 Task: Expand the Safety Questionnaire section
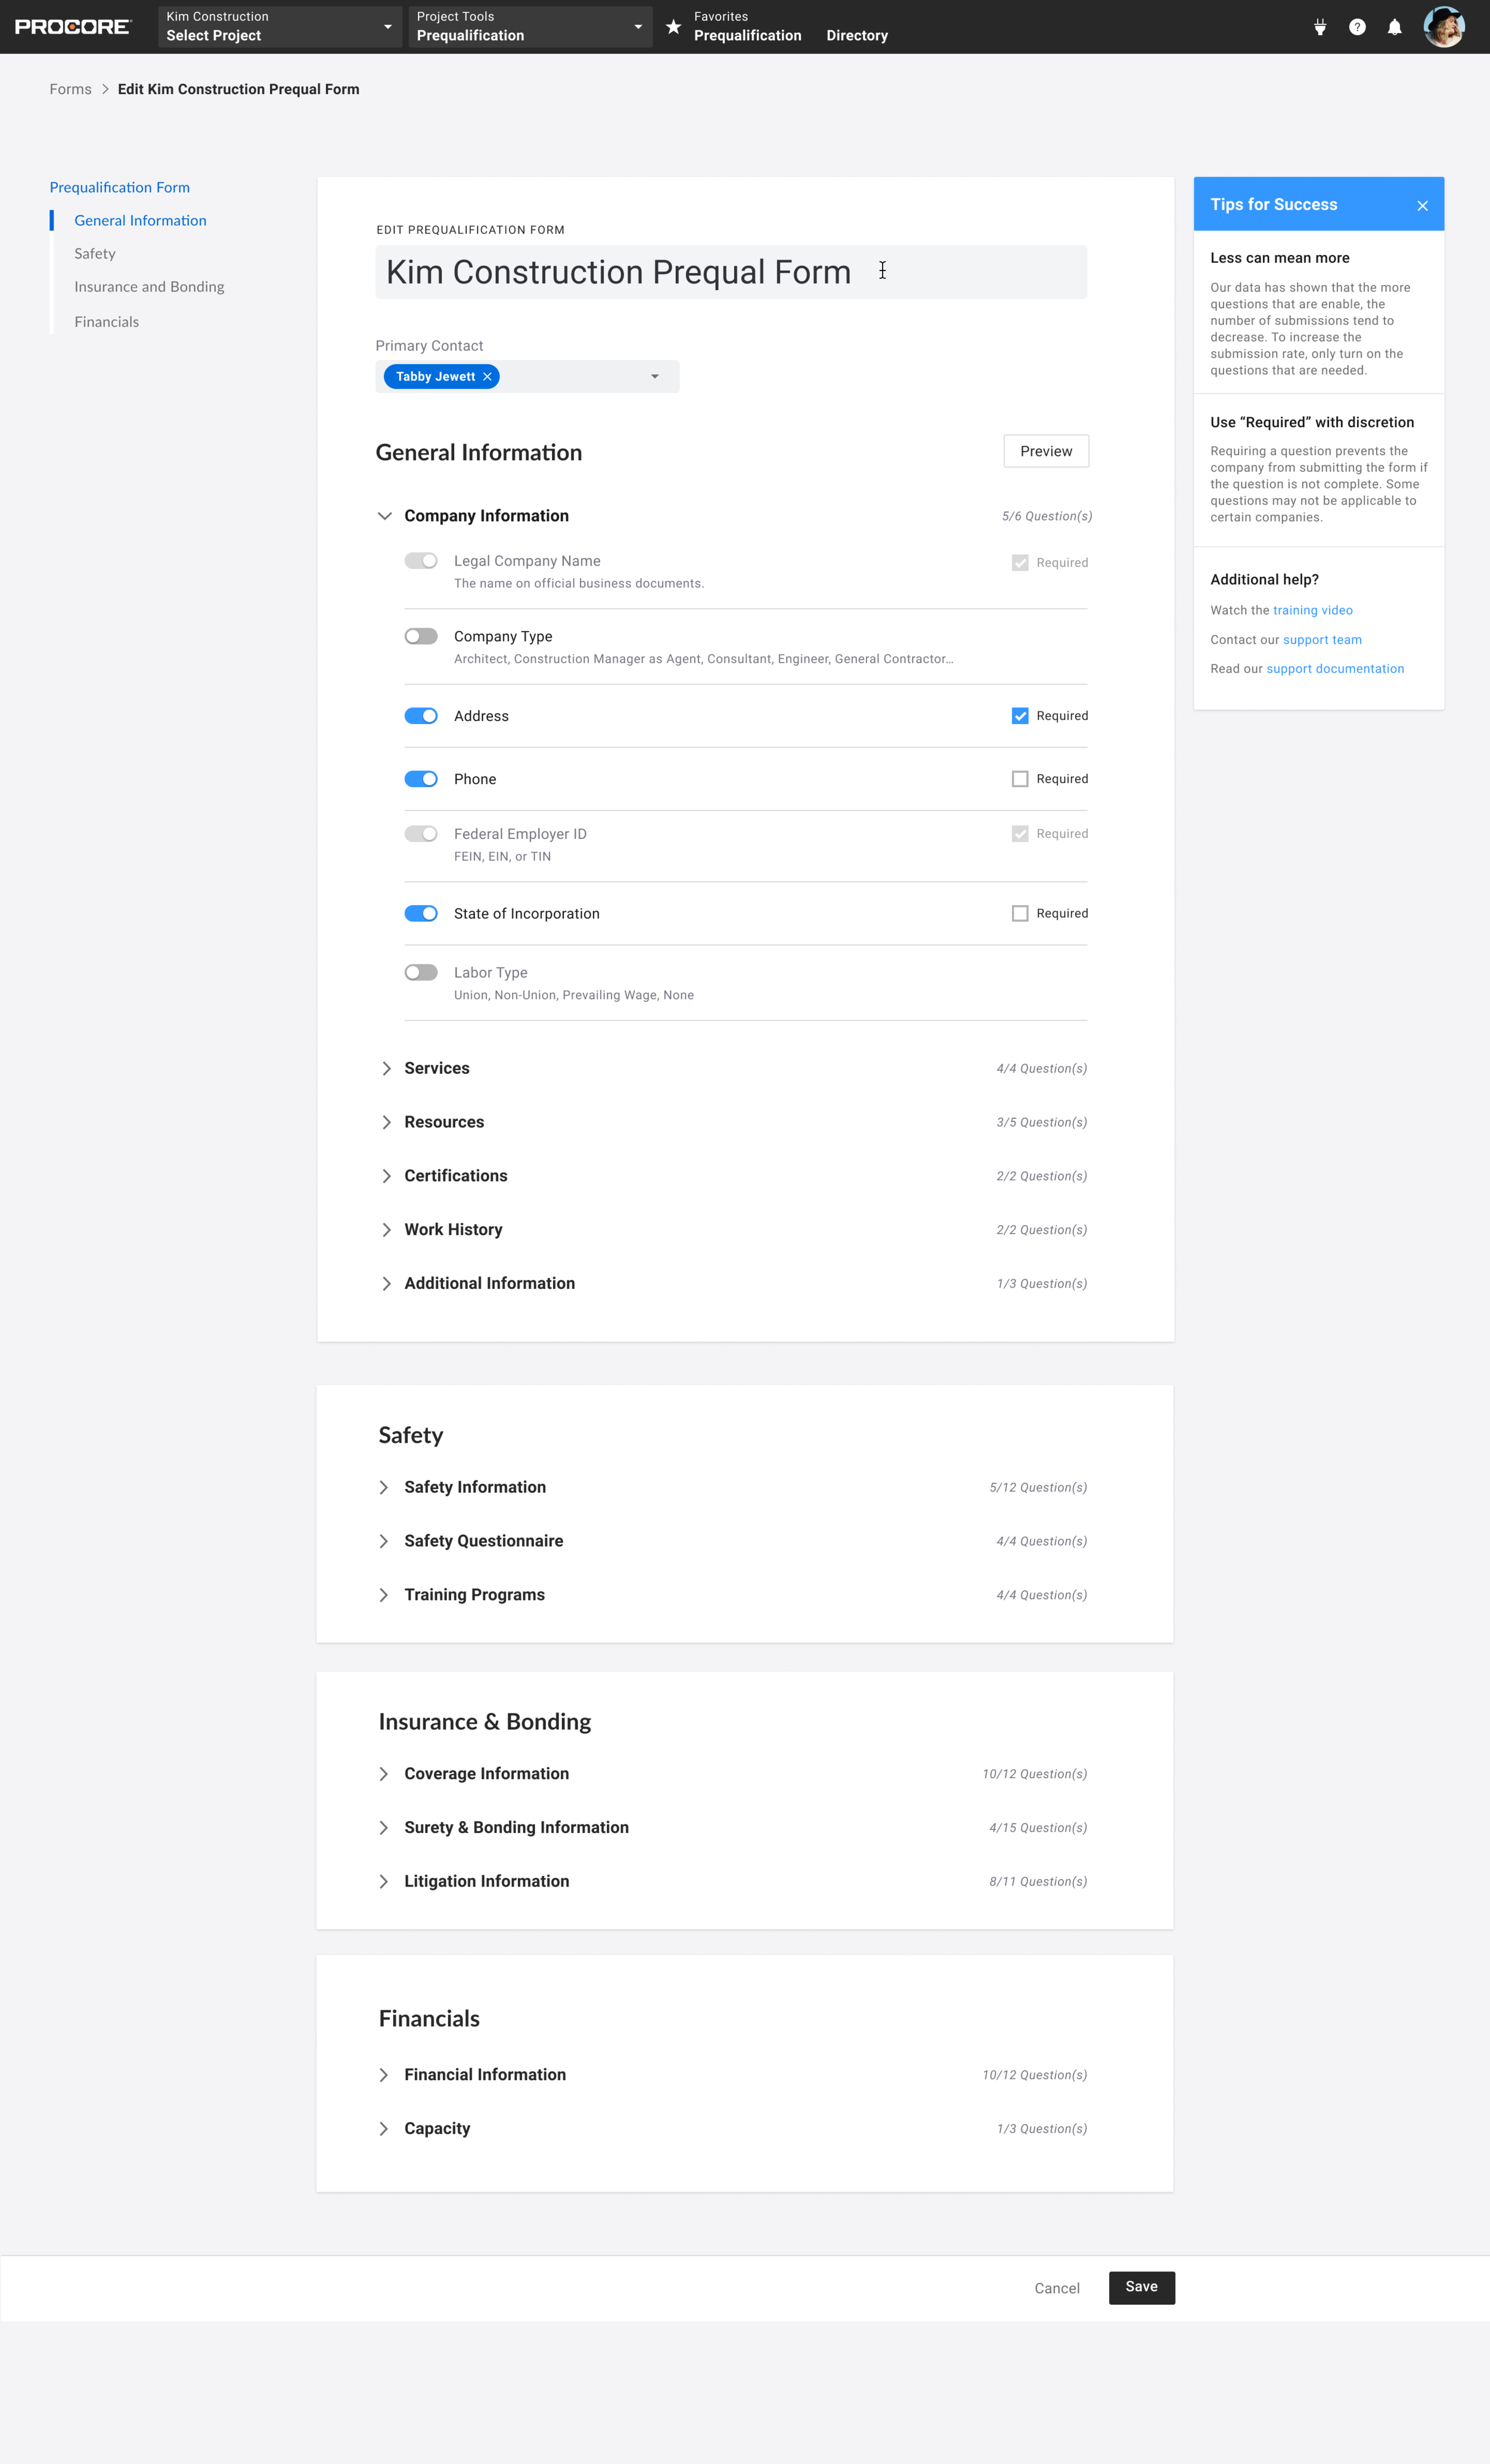point(384,1541)
